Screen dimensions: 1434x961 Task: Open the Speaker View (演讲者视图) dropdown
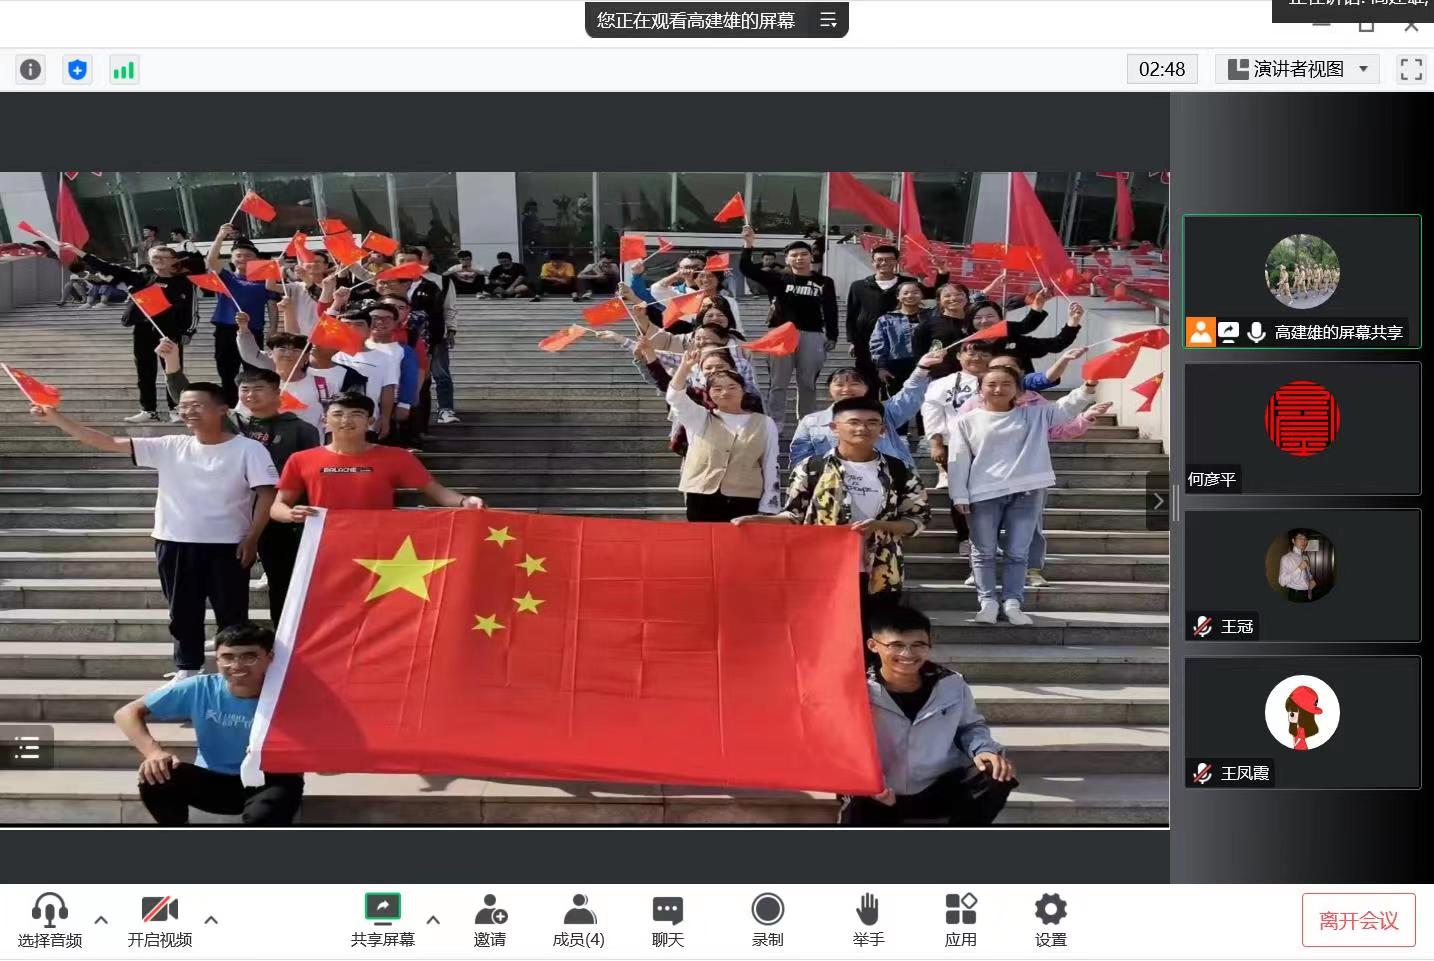pos(1297,69)
